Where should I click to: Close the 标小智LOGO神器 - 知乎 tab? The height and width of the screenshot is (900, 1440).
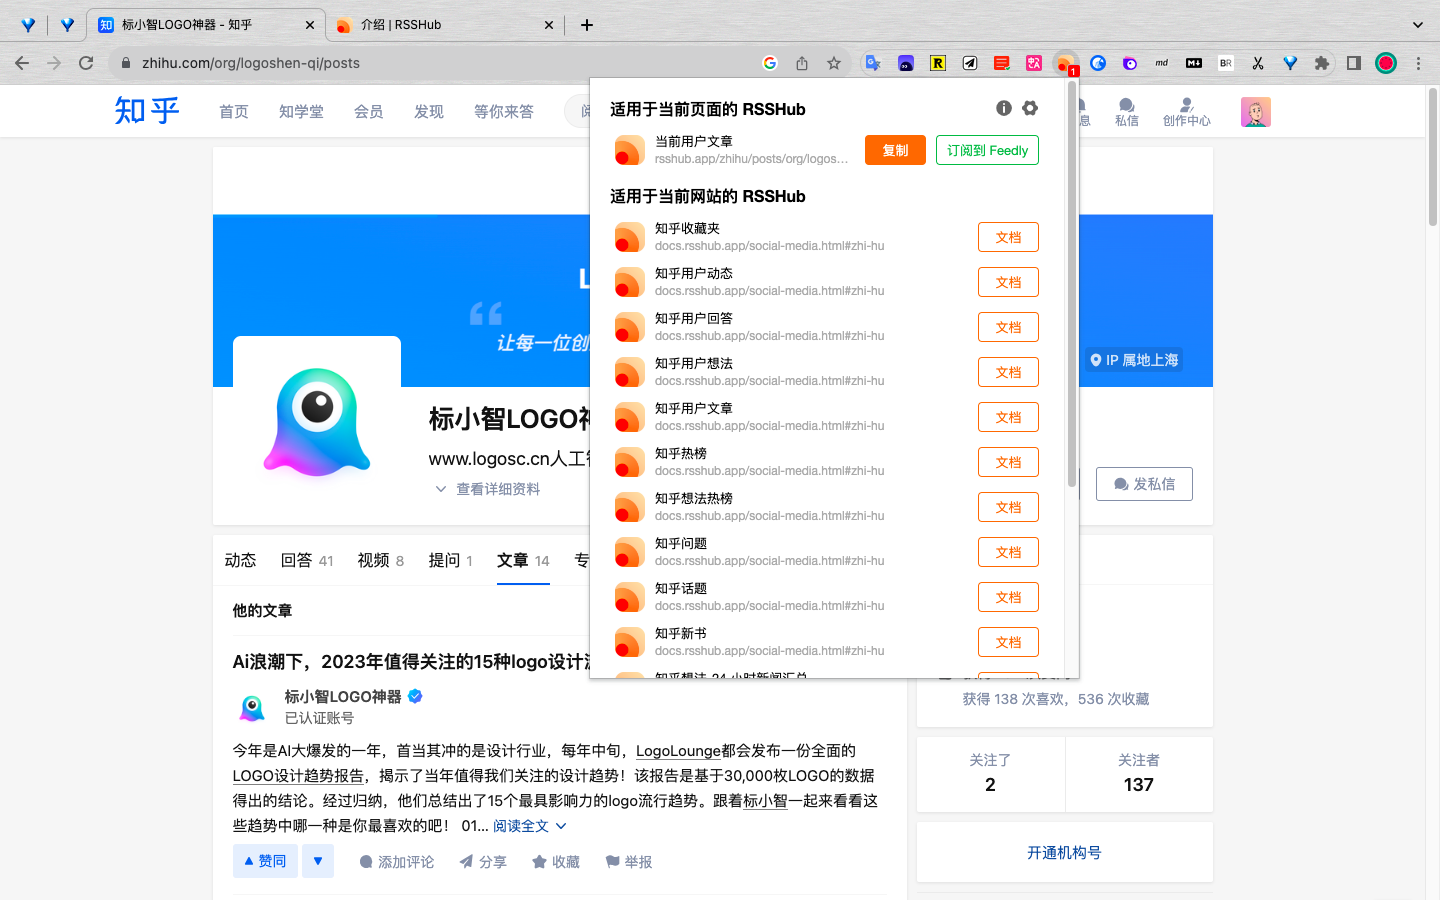(x=310, y=25)
